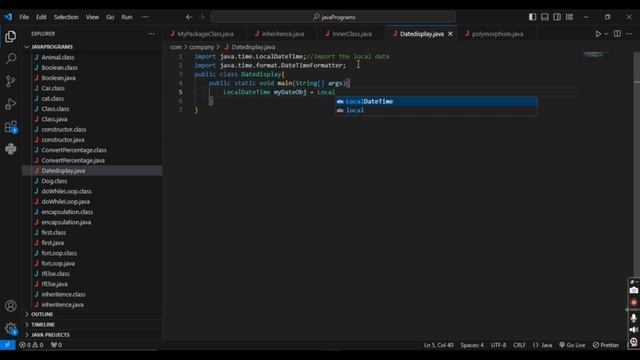640x360 pixels.
Task: Click the ports forwarded status item
Action: pyautogui.click(x=56, y=345)
